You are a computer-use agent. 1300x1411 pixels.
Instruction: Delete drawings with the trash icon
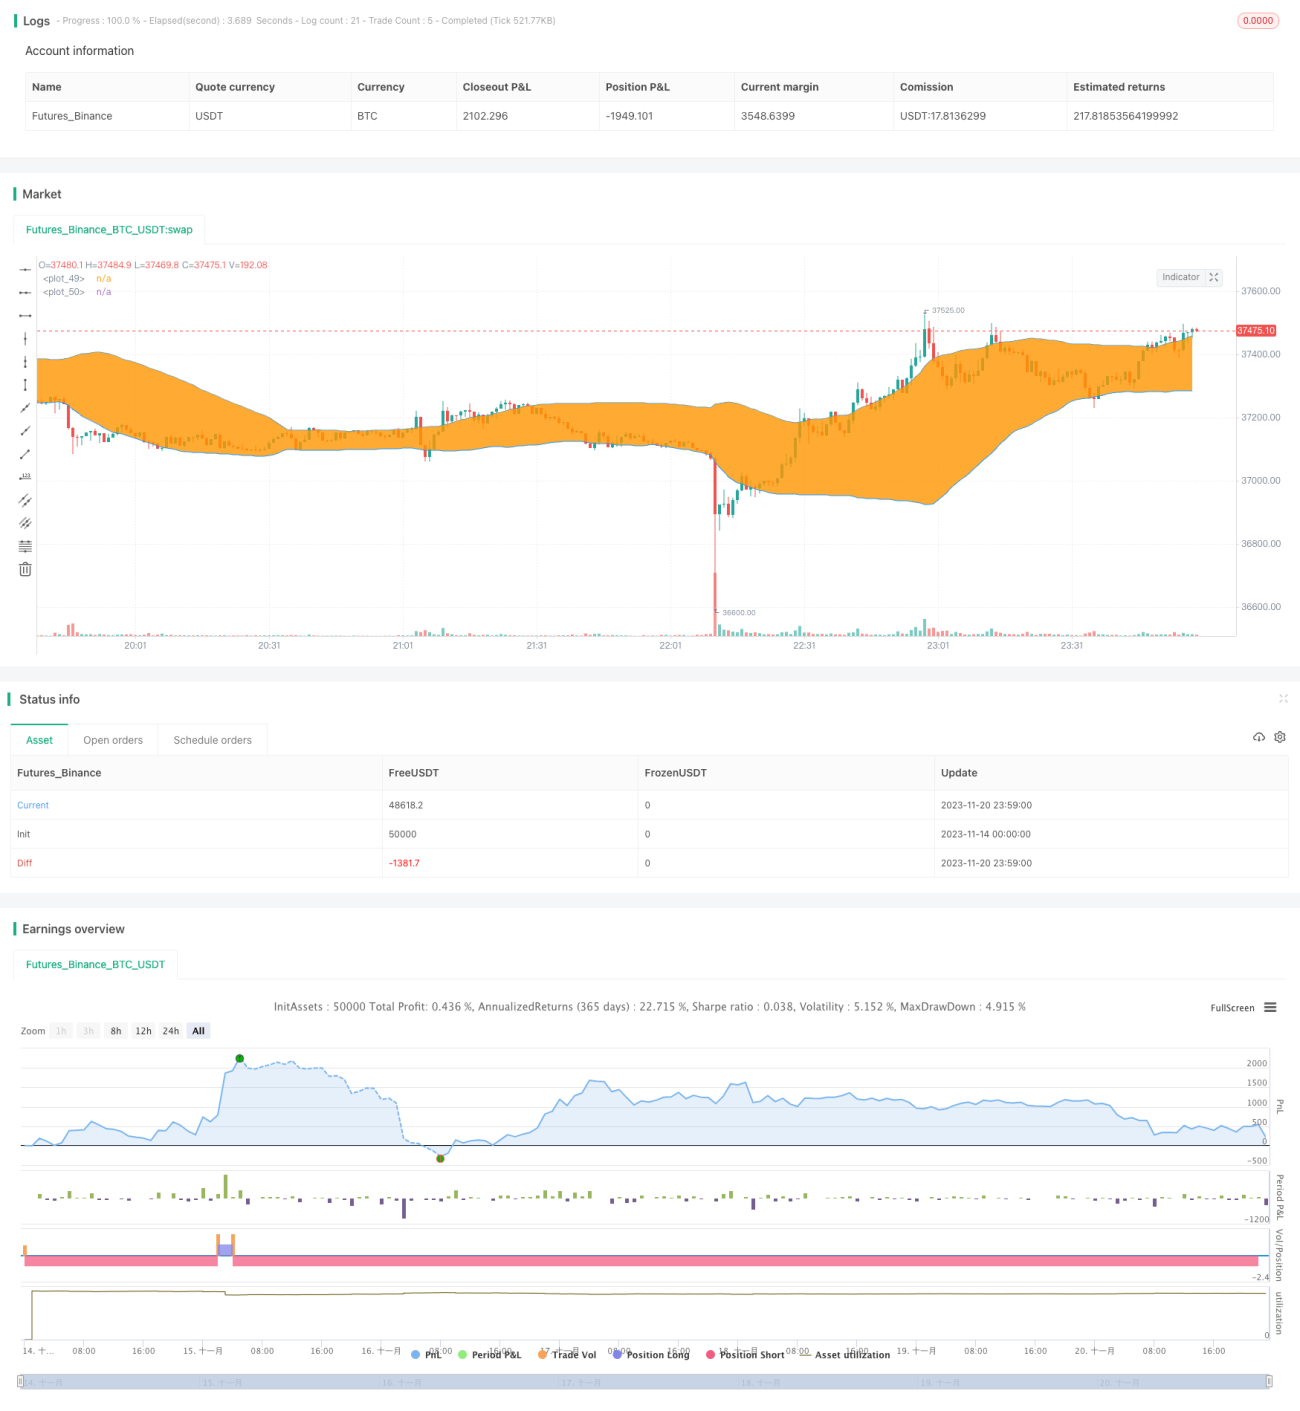[25, 569]
